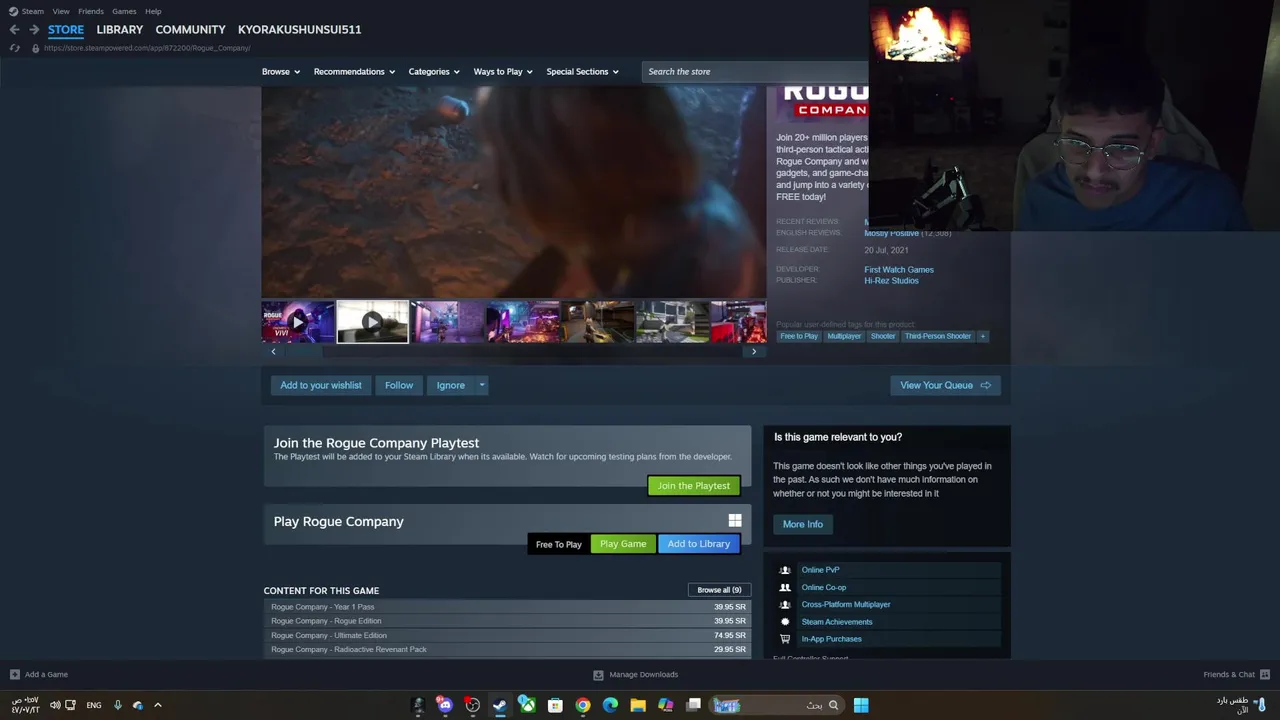1280x720 pixels.
Task: Expand the Recommendations dropdown
Action: (x=354, y=72)
